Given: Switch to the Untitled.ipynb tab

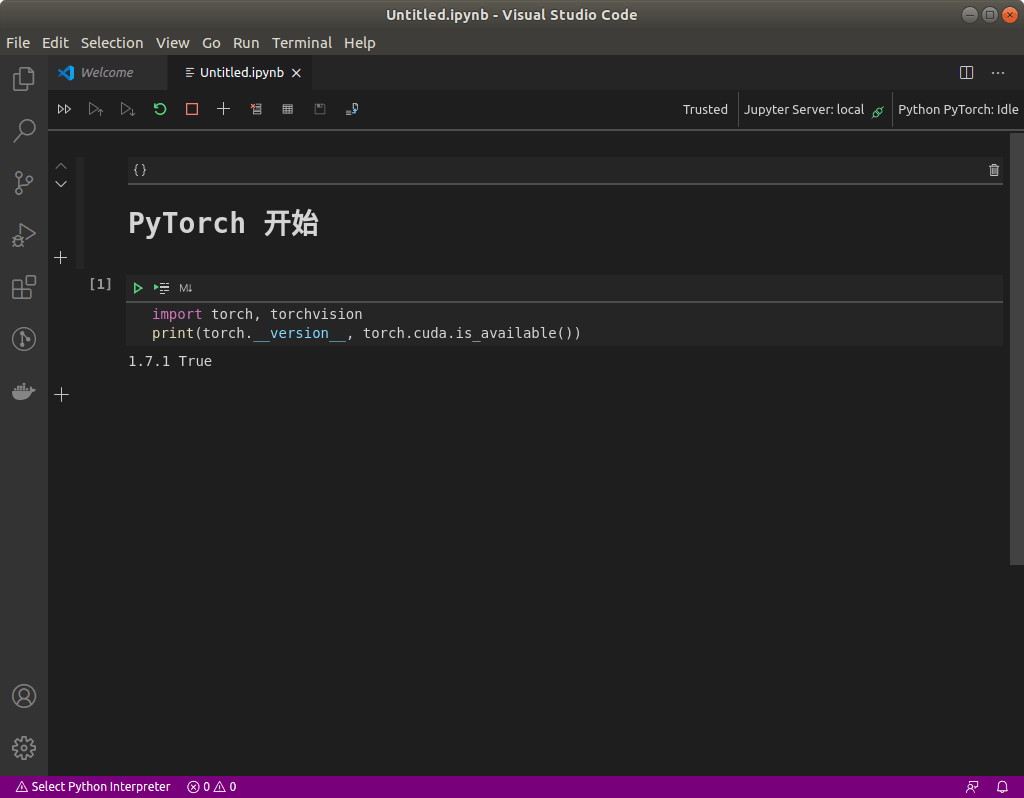Looking at the screenshot, I should (x=242, y=72).
